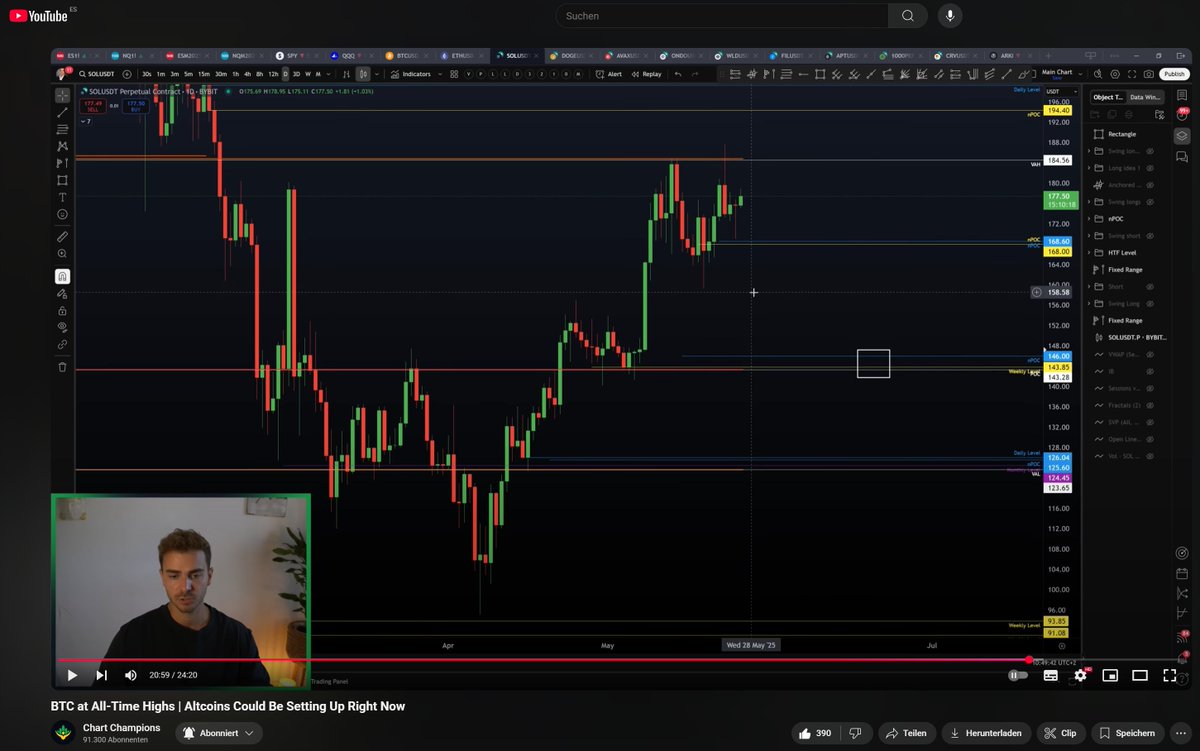Expand the Swing Long folder

tap(1089, 304)
